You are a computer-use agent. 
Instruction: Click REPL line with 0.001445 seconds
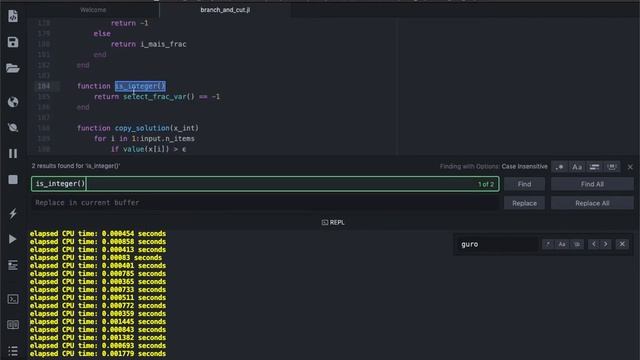pyautogui.click(x=98, y=322)
